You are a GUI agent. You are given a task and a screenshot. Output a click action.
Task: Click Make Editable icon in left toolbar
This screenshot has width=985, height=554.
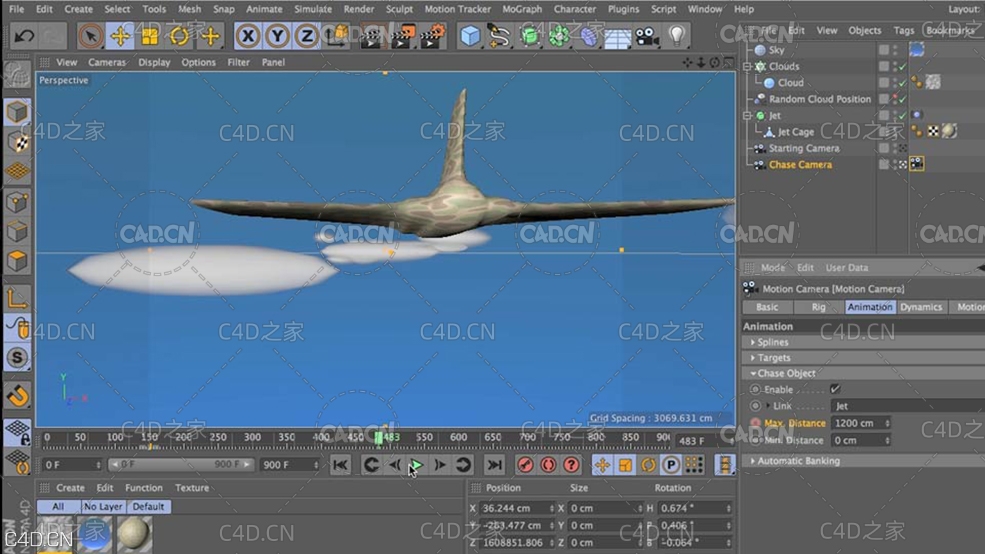(17, 76)
